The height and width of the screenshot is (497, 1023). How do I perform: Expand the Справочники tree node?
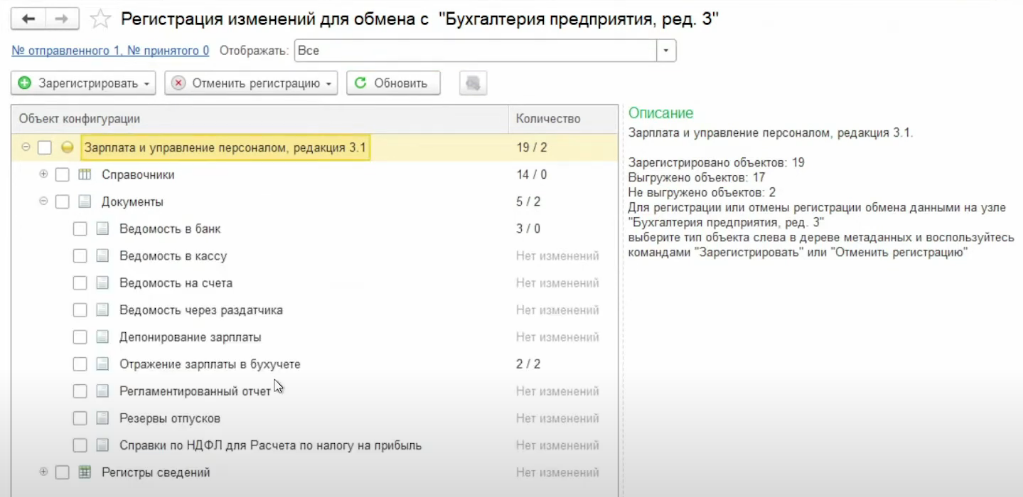pos(44,174)
